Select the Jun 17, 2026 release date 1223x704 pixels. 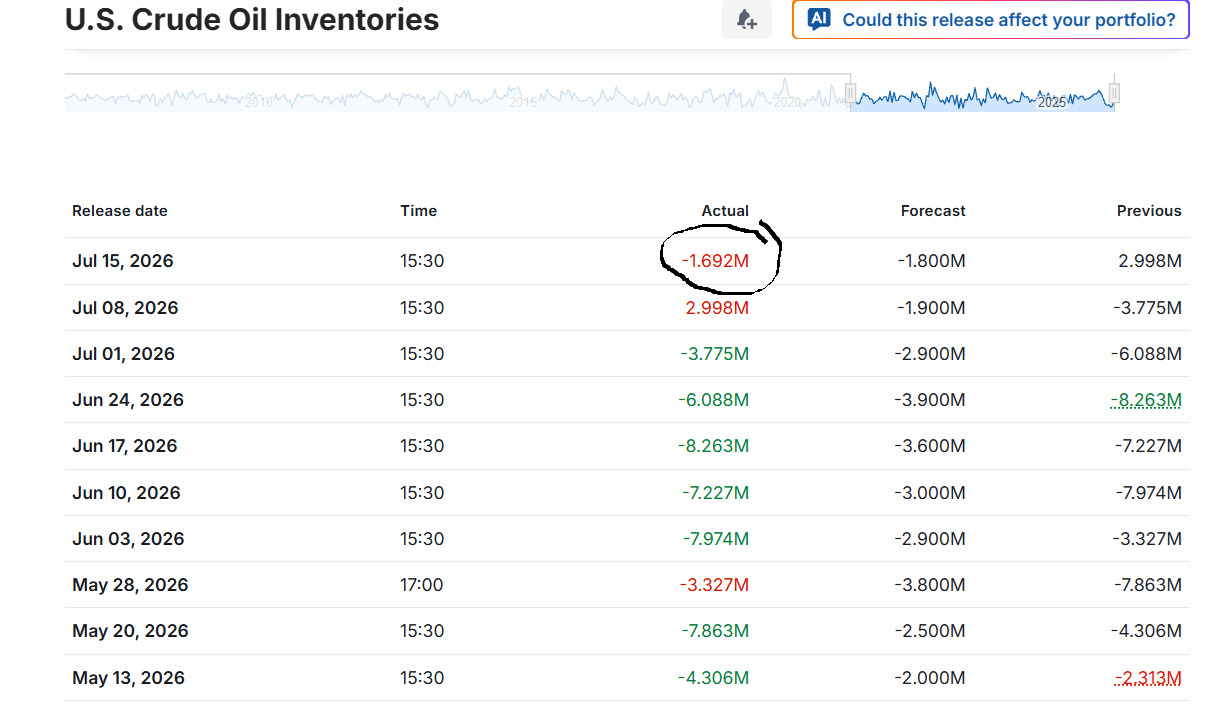[125, 446]
